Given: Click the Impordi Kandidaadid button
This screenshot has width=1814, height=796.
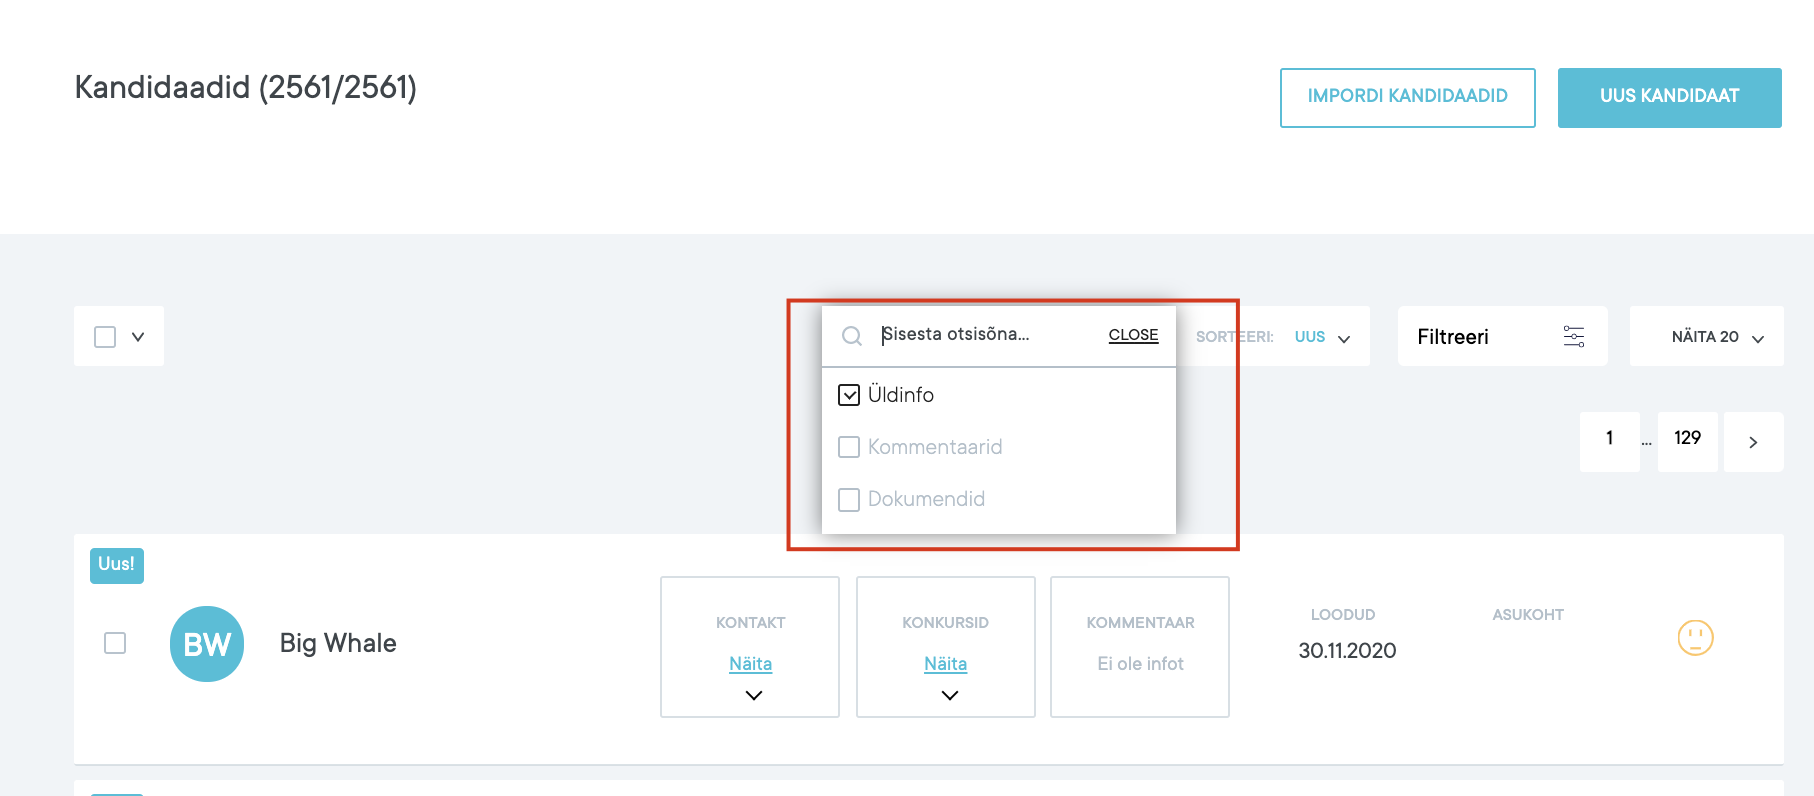Looking at the screenshot, I should 1407,97.
